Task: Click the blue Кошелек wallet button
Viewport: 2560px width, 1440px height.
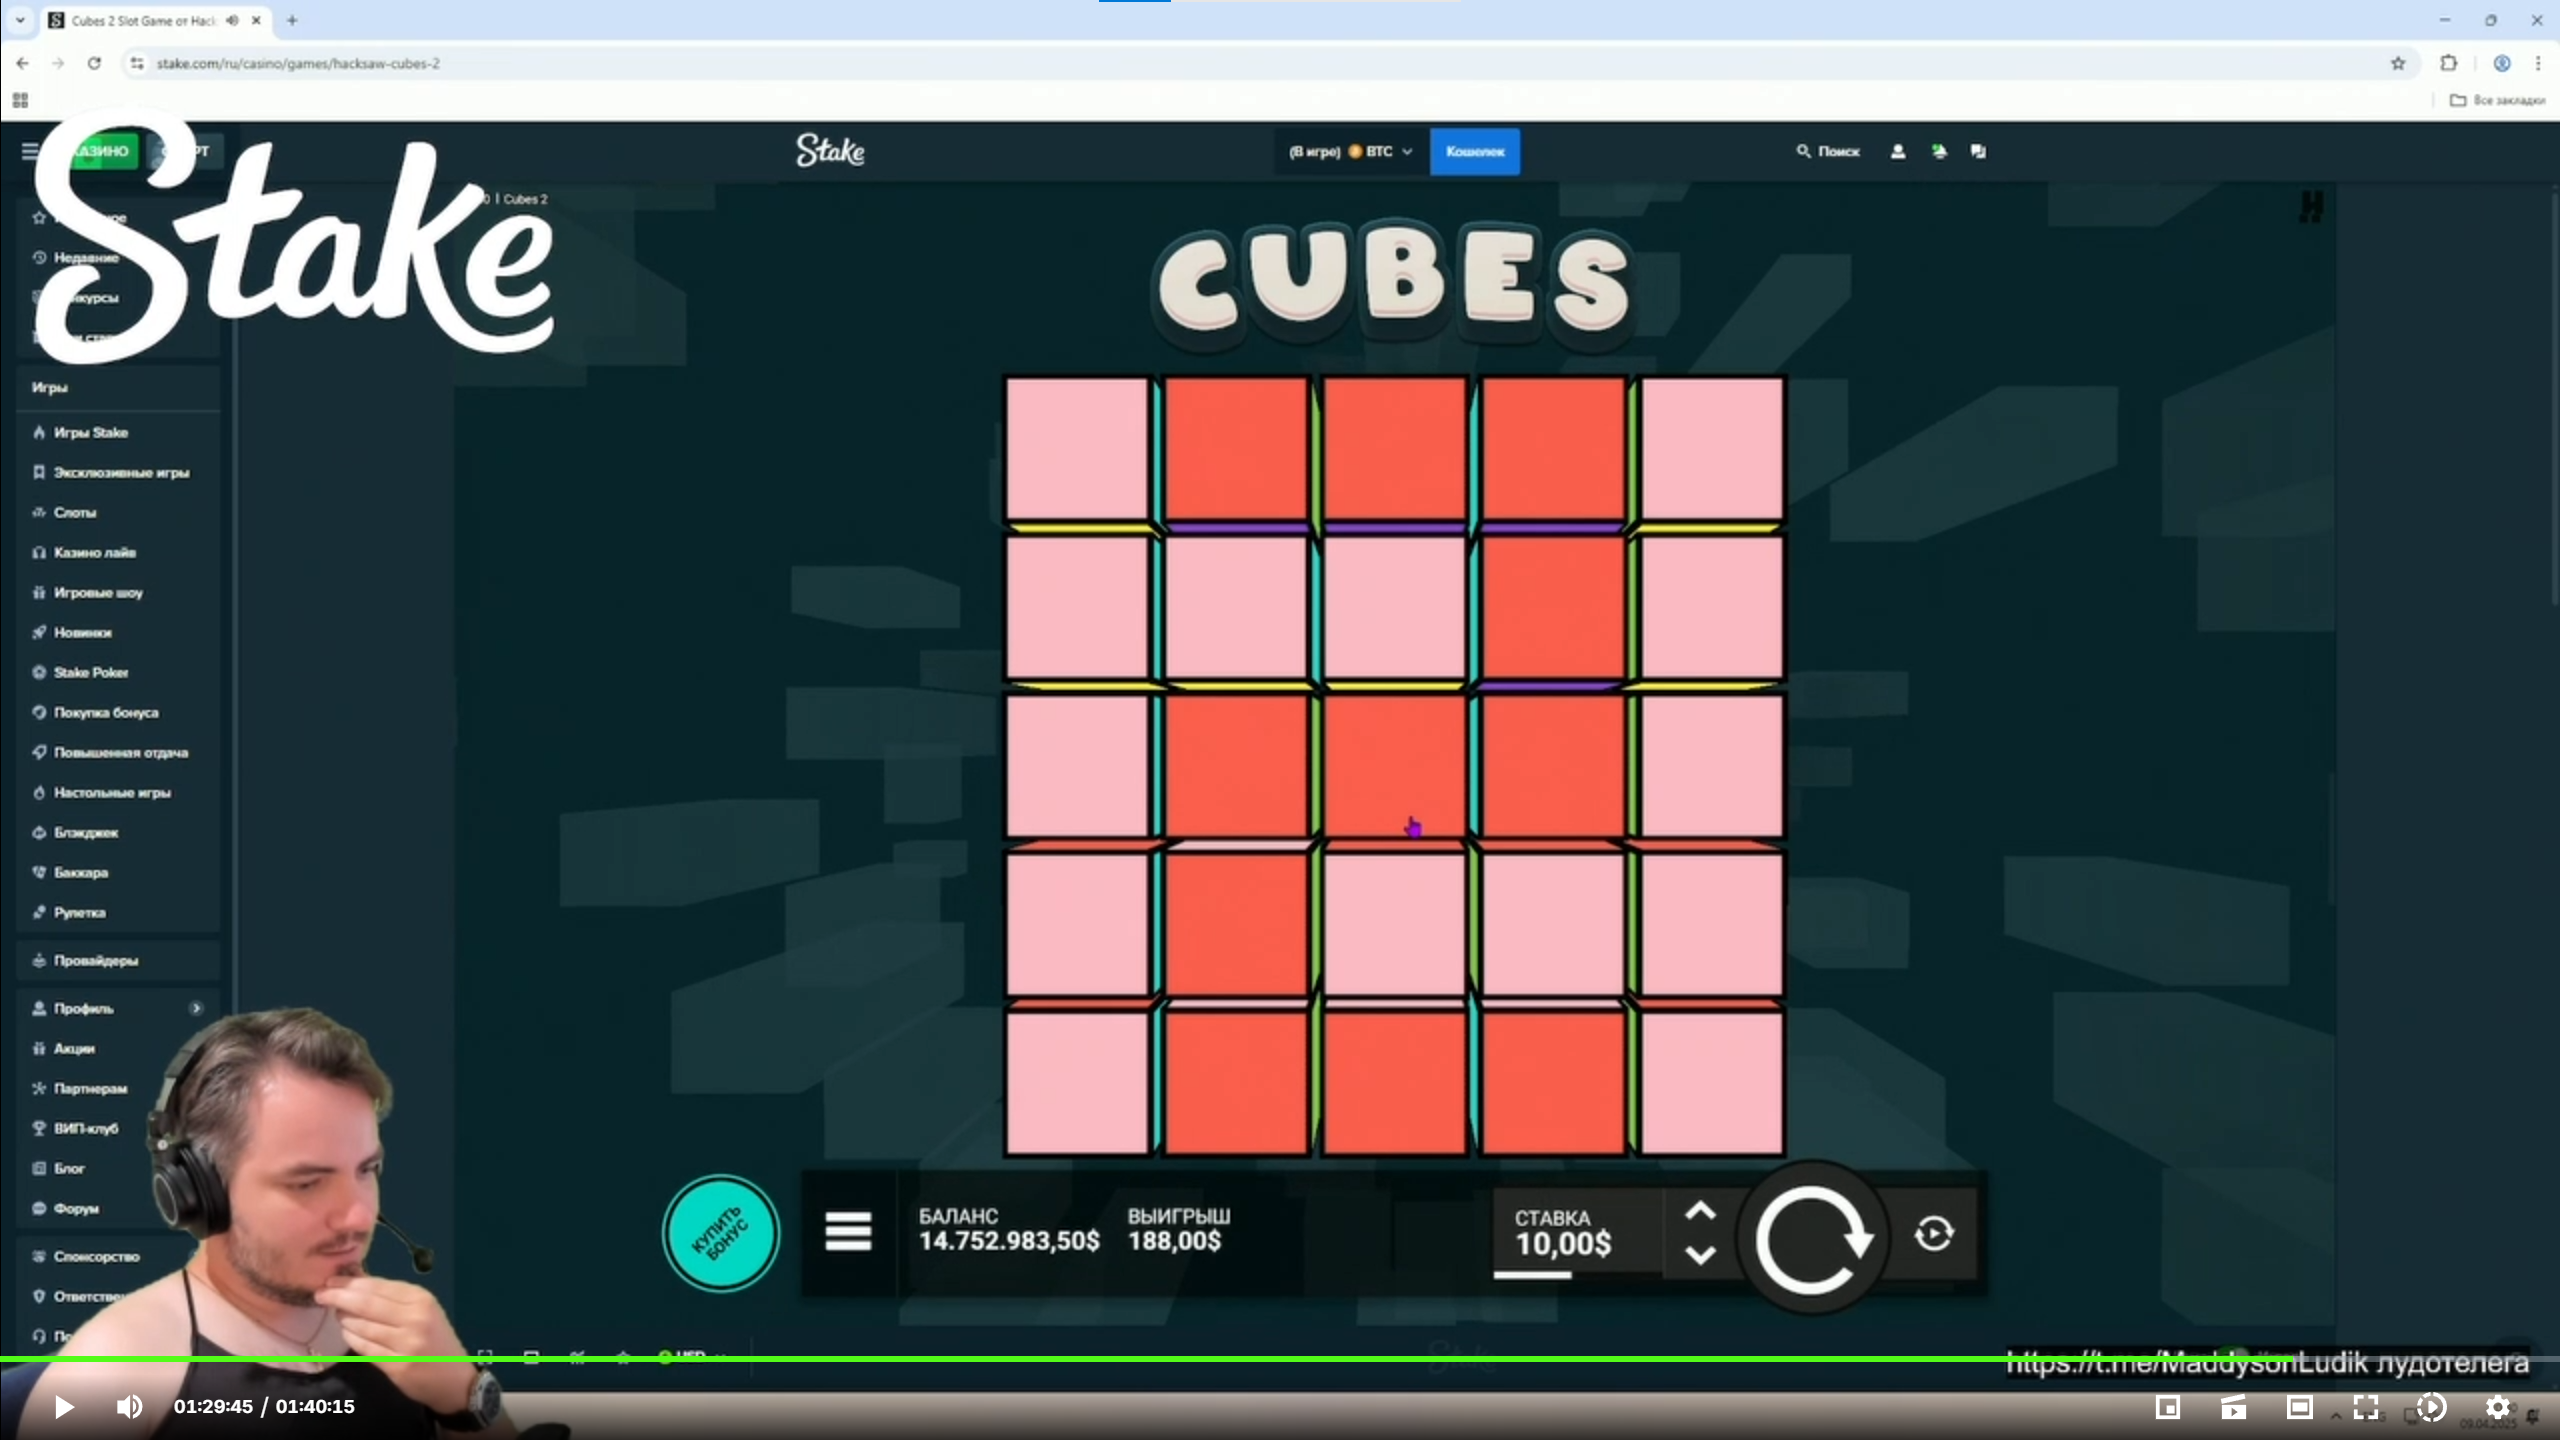Action: coord(1474,151)
